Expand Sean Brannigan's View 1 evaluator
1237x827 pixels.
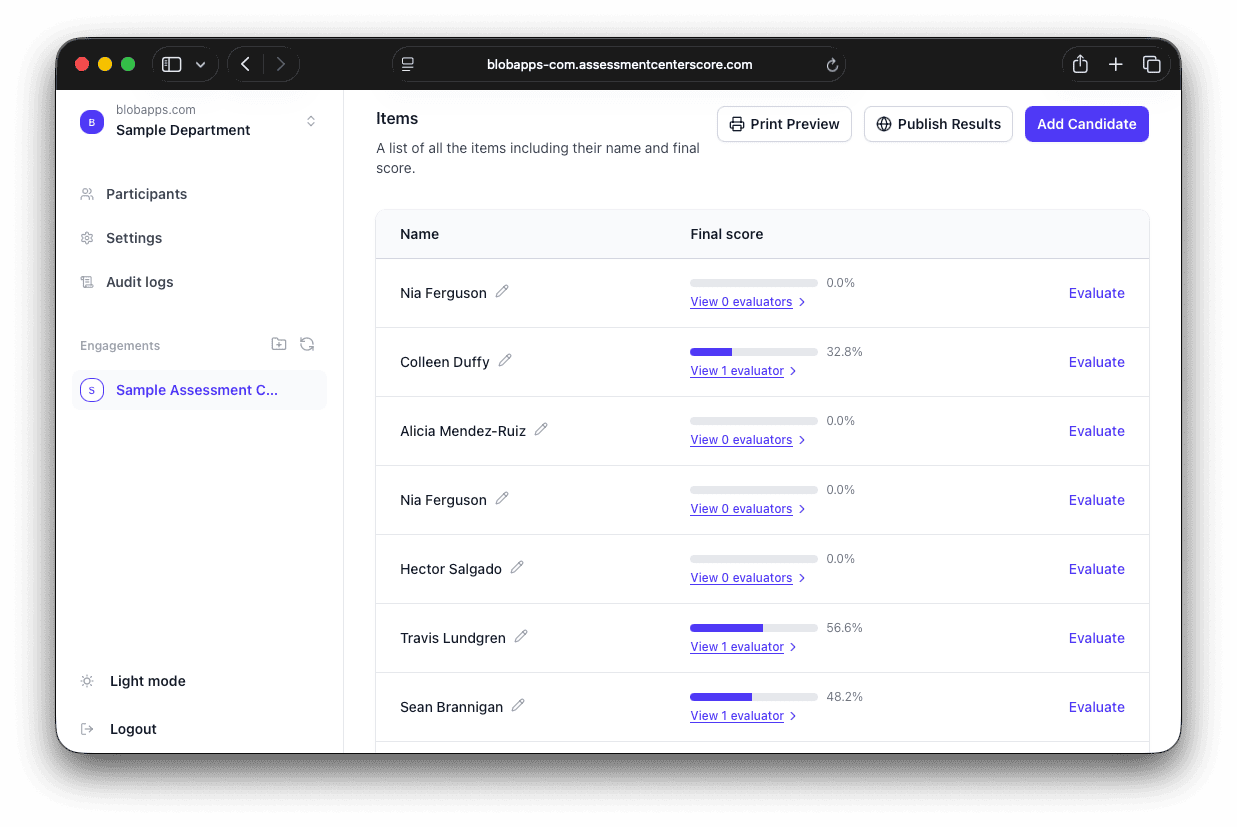tap(743, 716)
